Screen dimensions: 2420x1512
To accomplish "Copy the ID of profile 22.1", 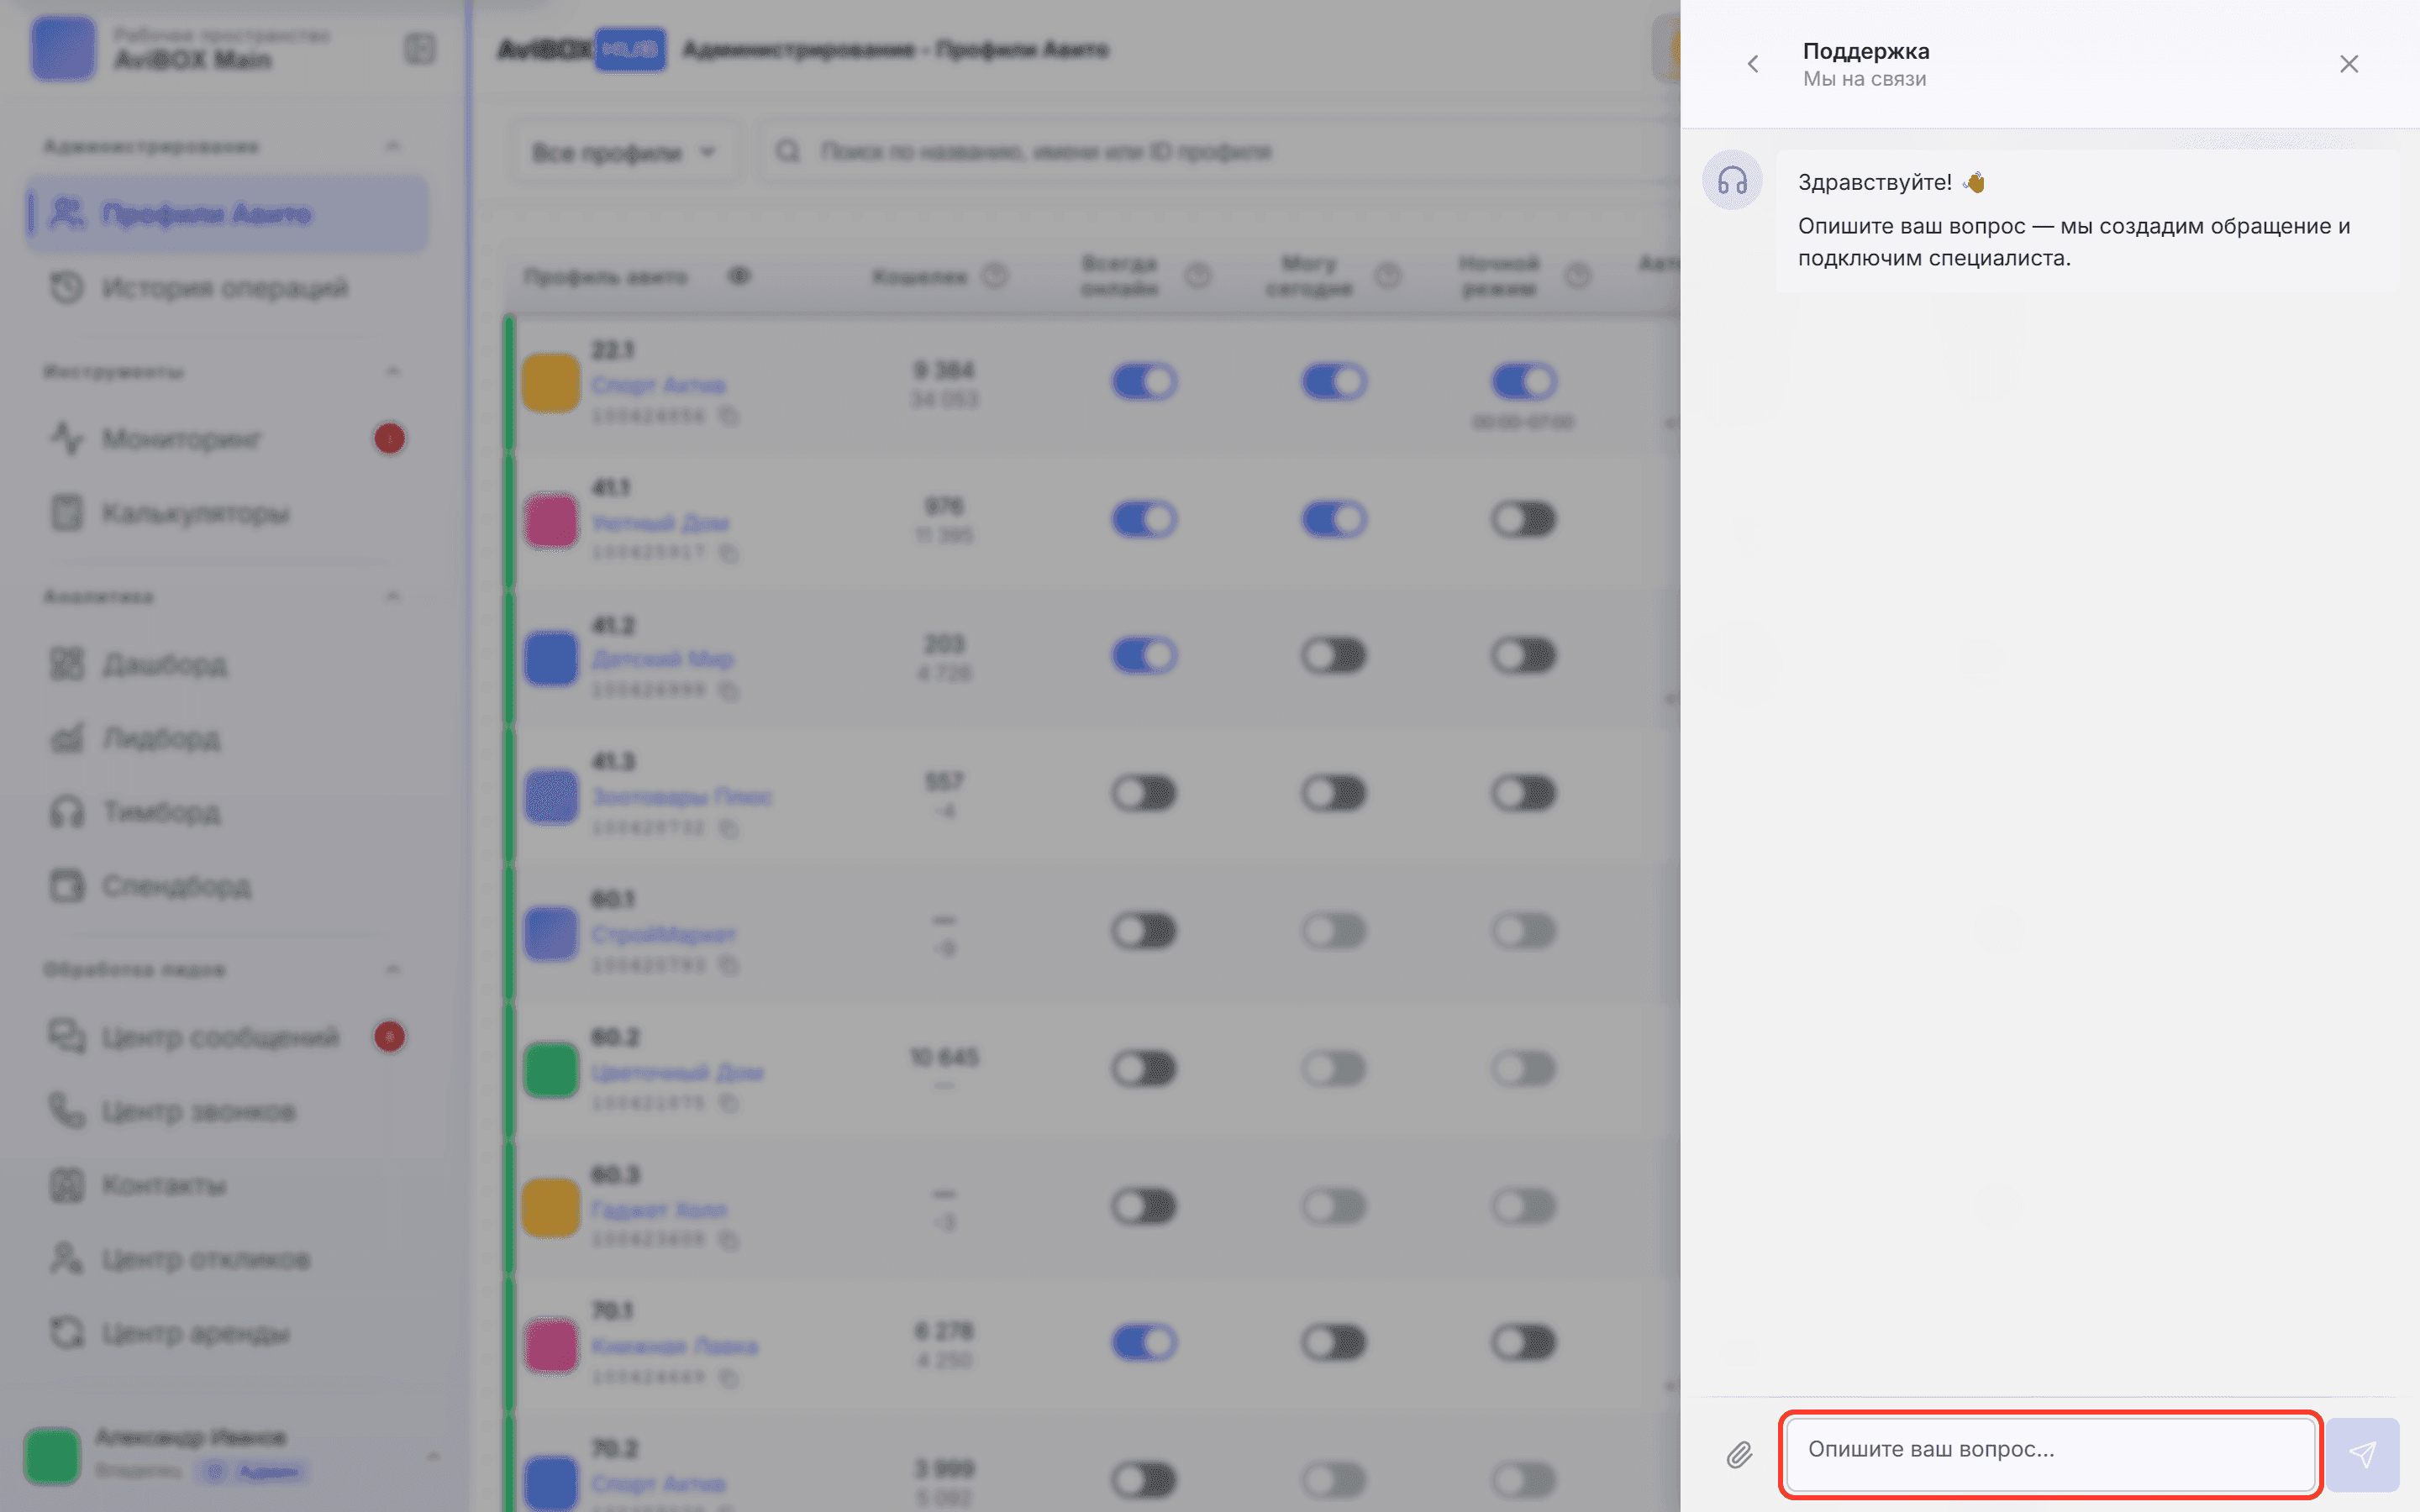I will 729,416.
